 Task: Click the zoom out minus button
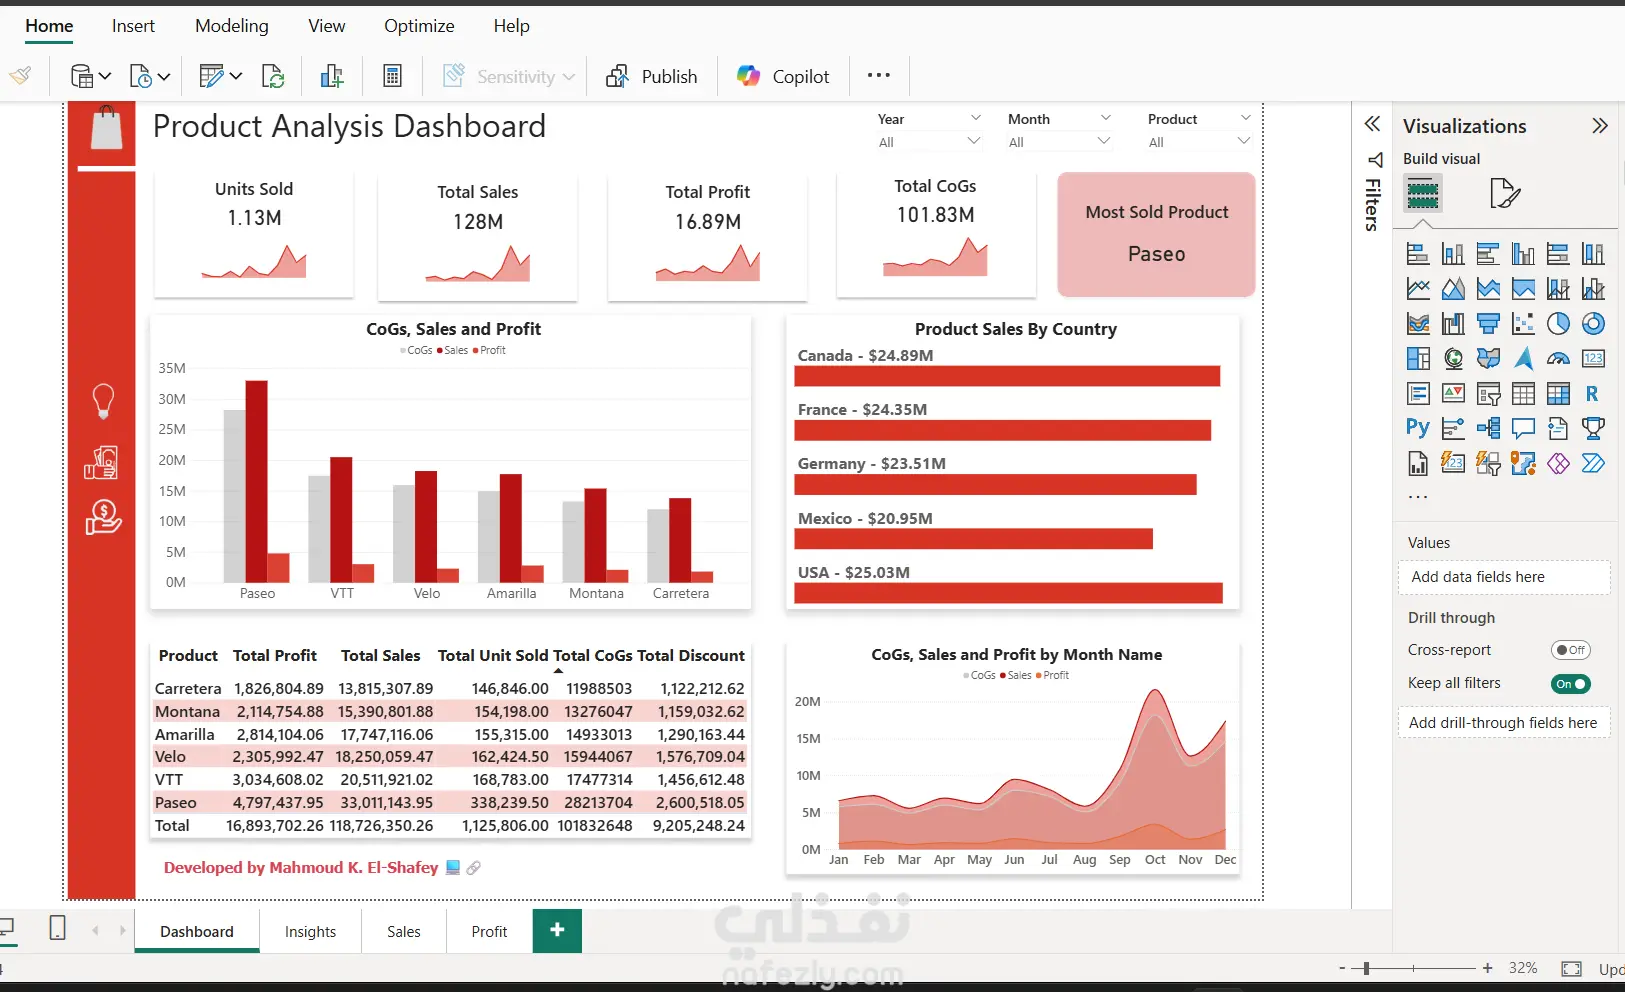(1342, 968)
